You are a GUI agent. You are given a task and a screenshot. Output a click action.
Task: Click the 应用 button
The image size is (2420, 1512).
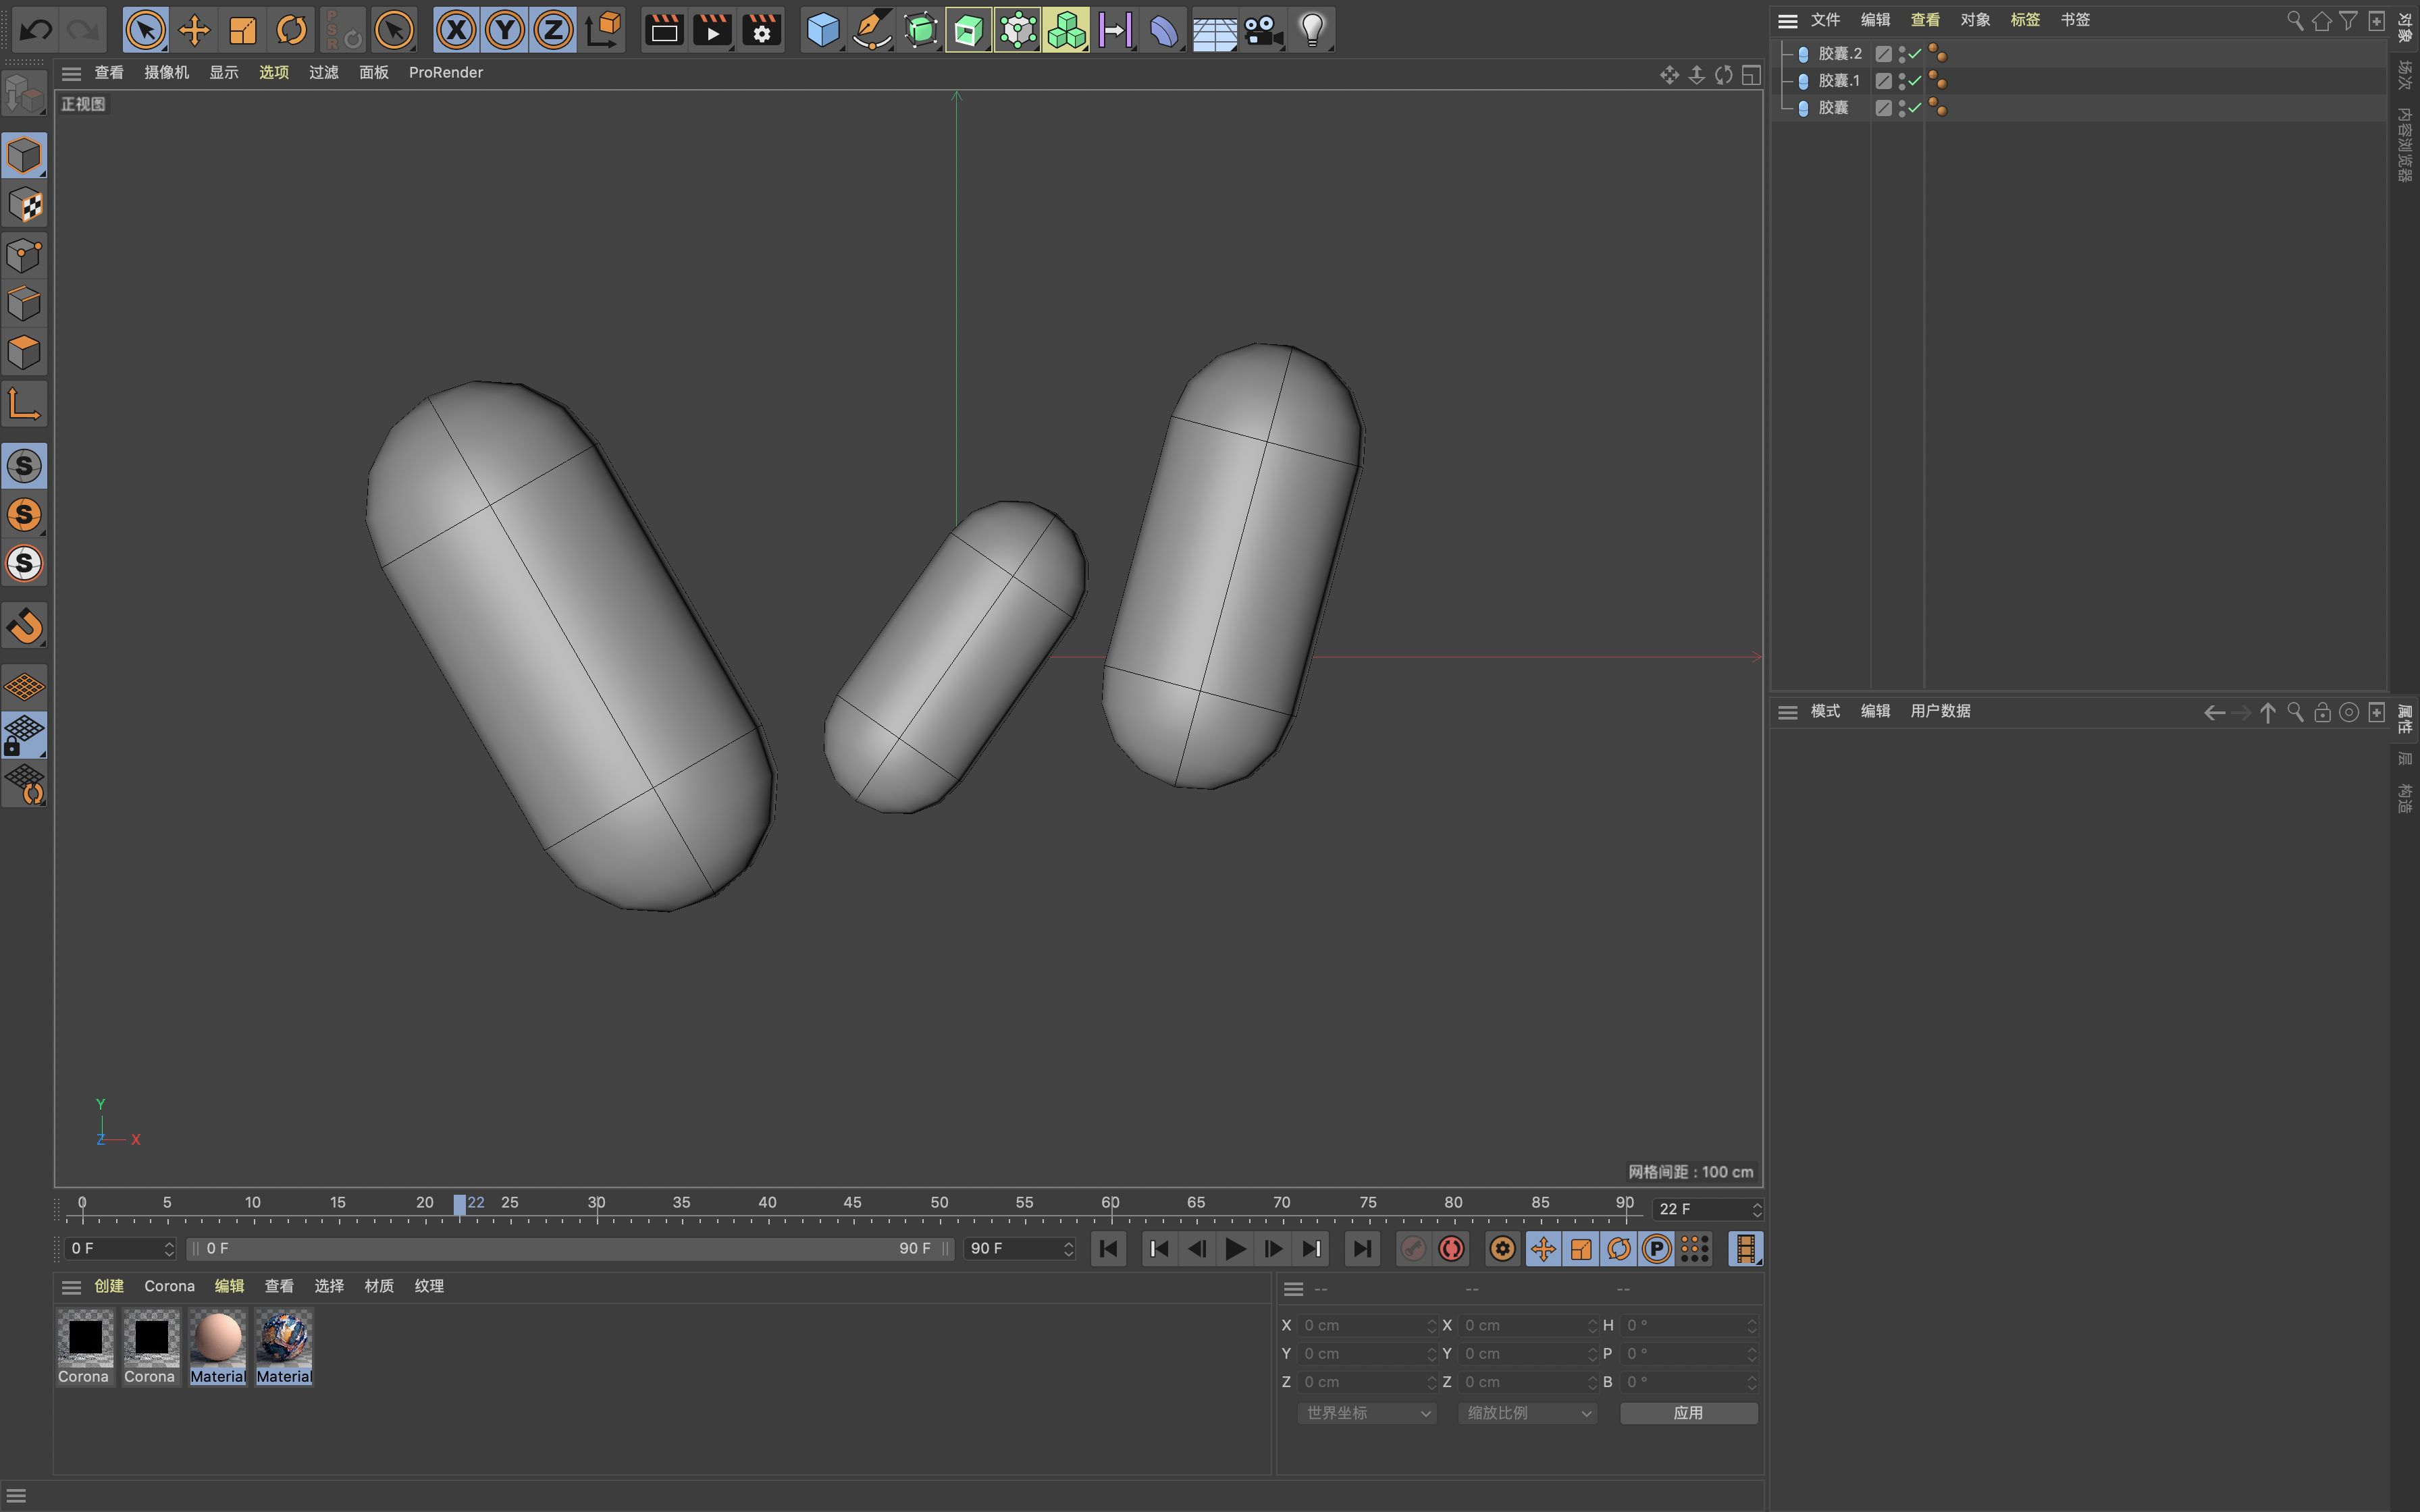[1688, 1413]
